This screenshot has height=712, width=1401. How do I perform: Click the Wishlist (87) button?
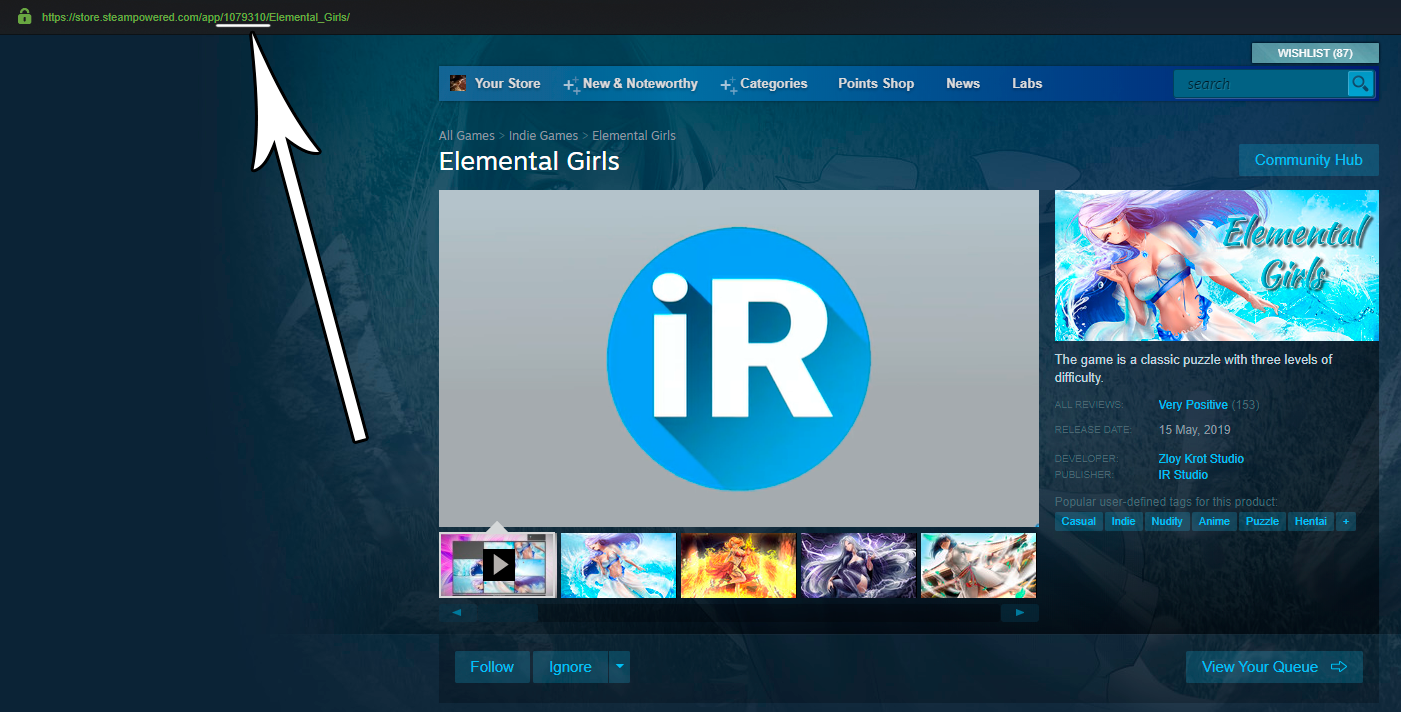coord(1315,53)
